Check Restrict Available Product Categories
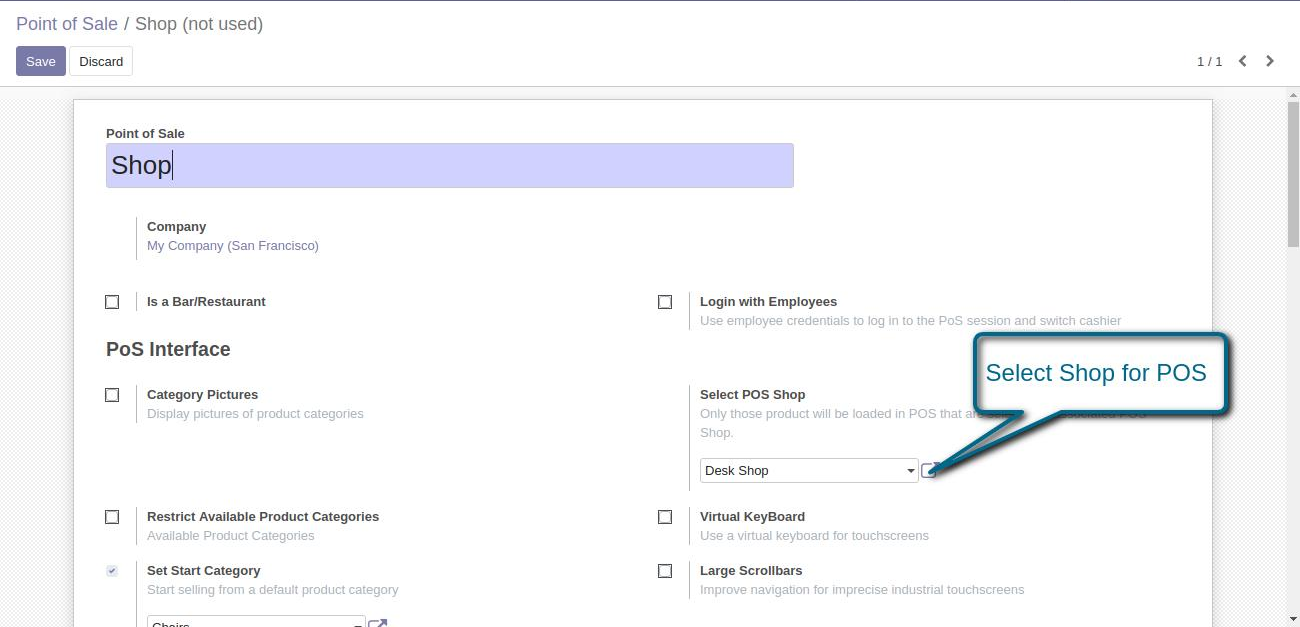1300x627 pixels. 112,517
